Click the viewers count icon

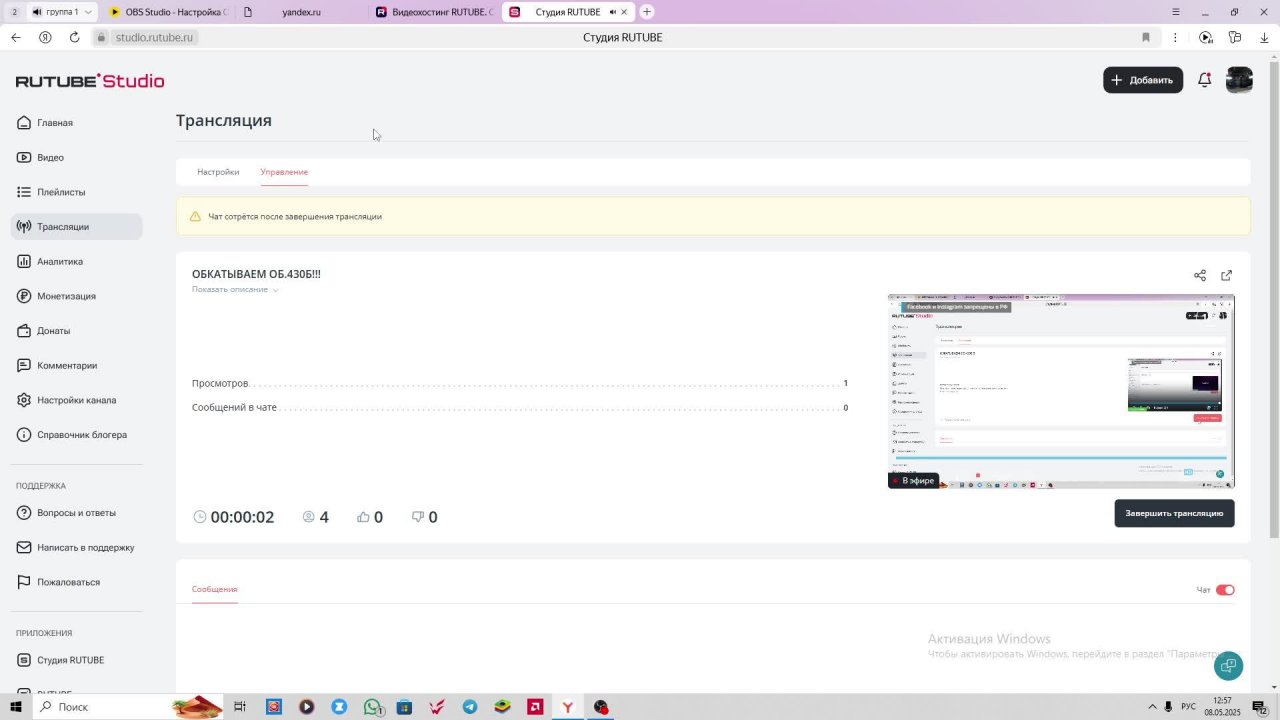[308, 517]
